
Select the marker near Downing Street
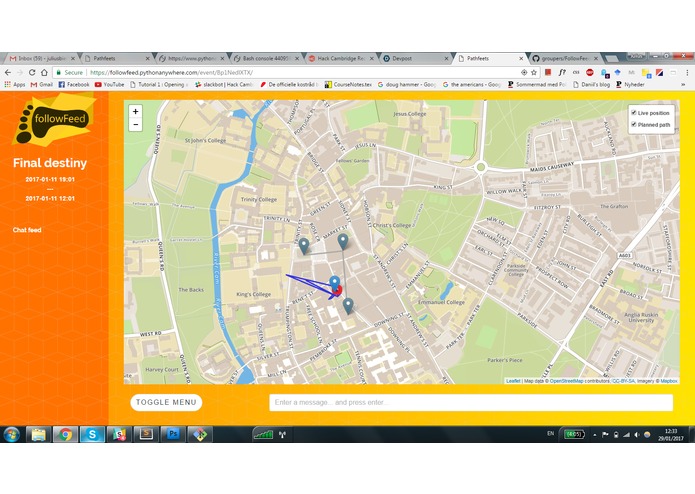tap(348, 306)
